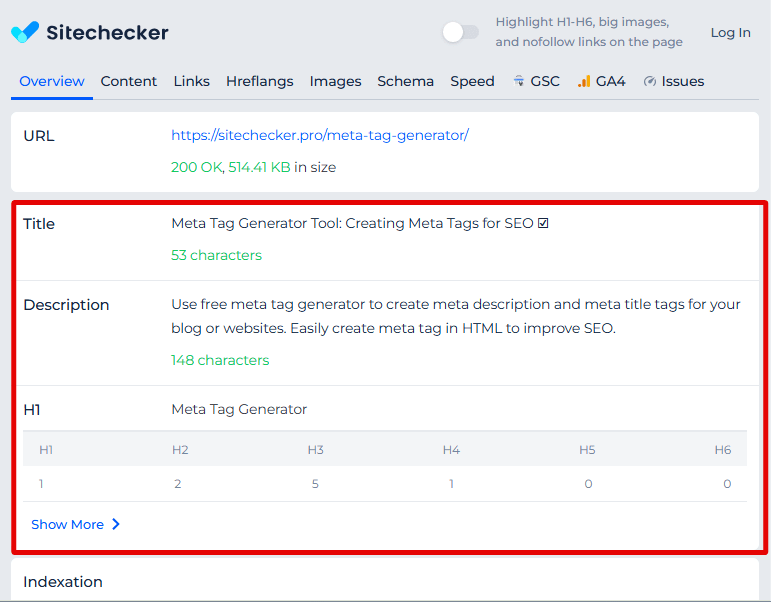Click the "200 OK" status text

pos(196,167)
